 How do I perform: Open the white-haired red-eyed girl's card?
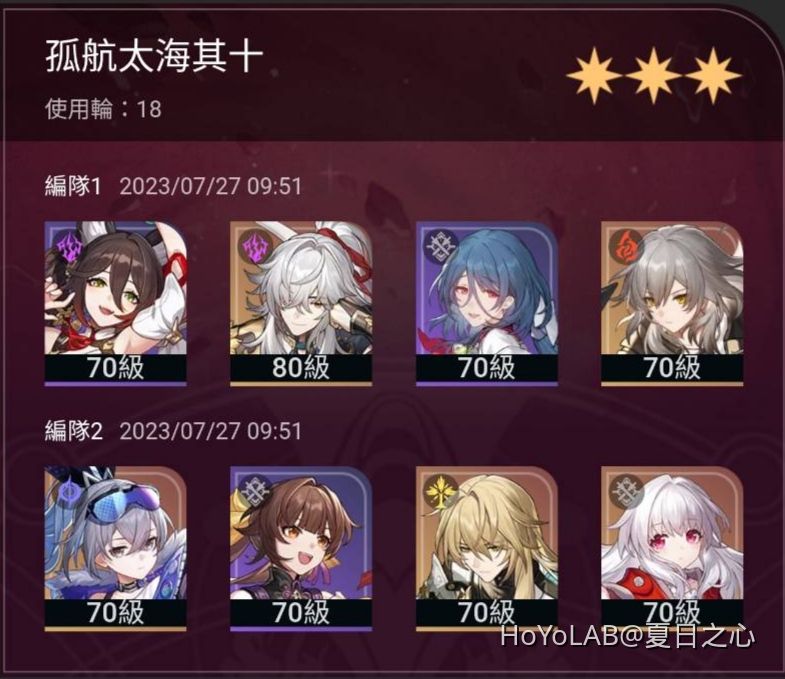point(672,549)
